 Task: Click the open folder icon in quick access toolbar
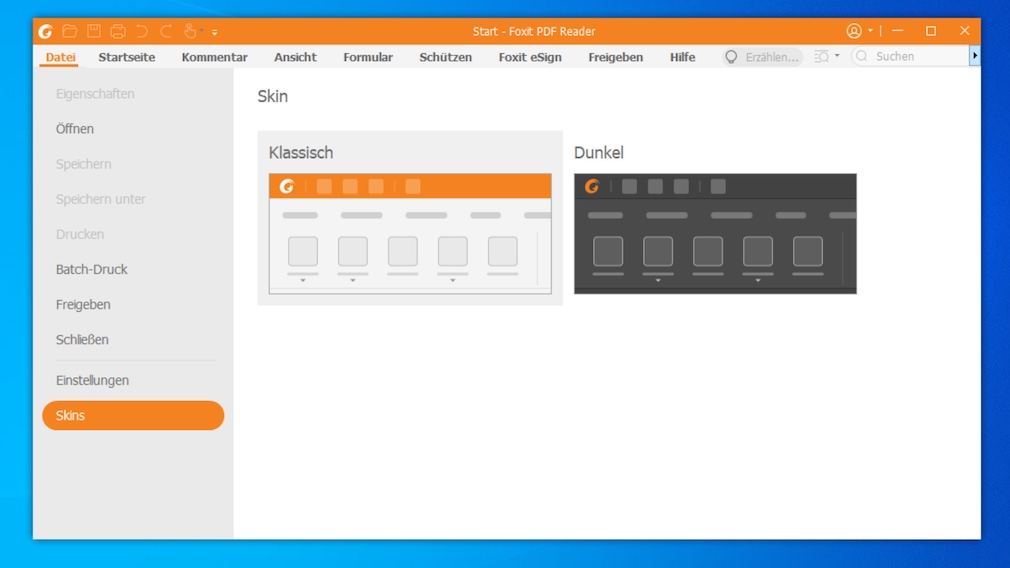pyautogui.click(x=69, y=32)
